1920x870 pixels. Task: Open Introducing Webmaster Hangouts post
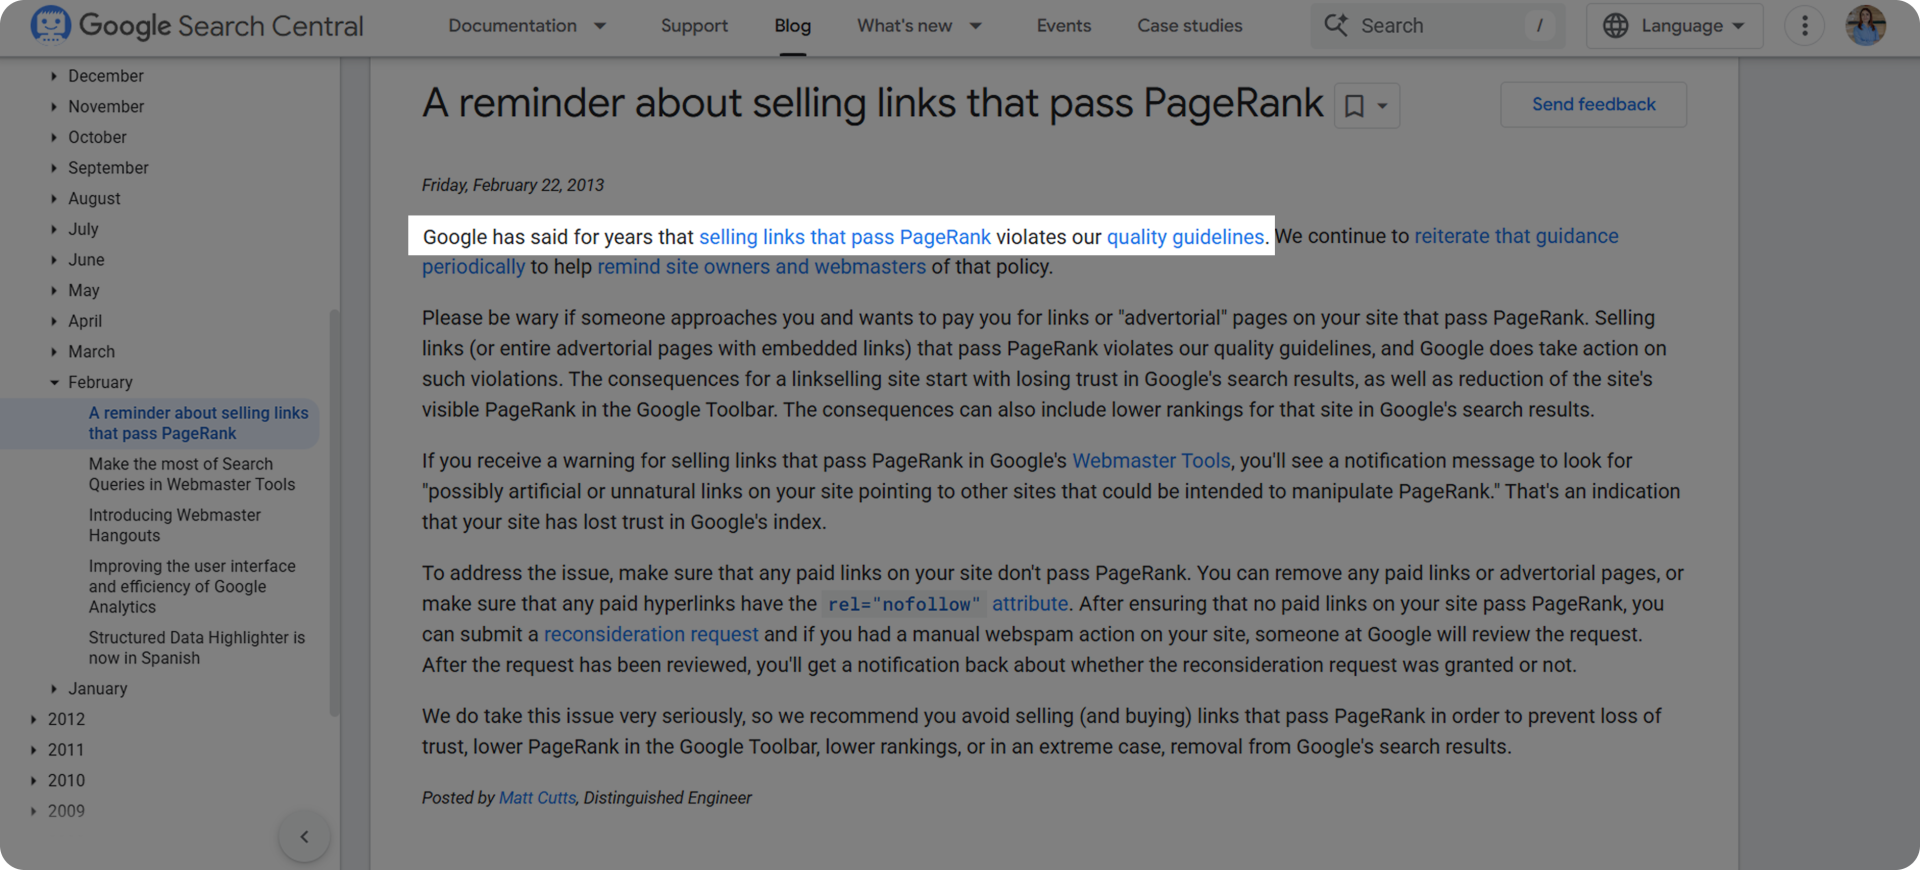tap(175, 525)
